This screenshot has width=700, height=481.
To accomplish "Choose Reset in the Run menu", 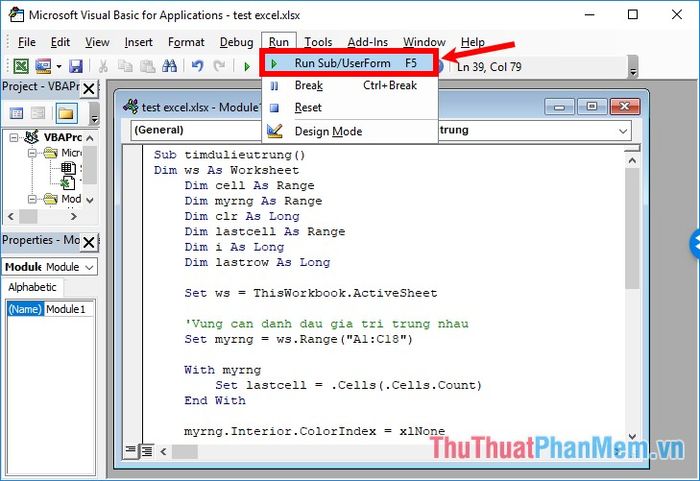I will [x=349, y=108].
